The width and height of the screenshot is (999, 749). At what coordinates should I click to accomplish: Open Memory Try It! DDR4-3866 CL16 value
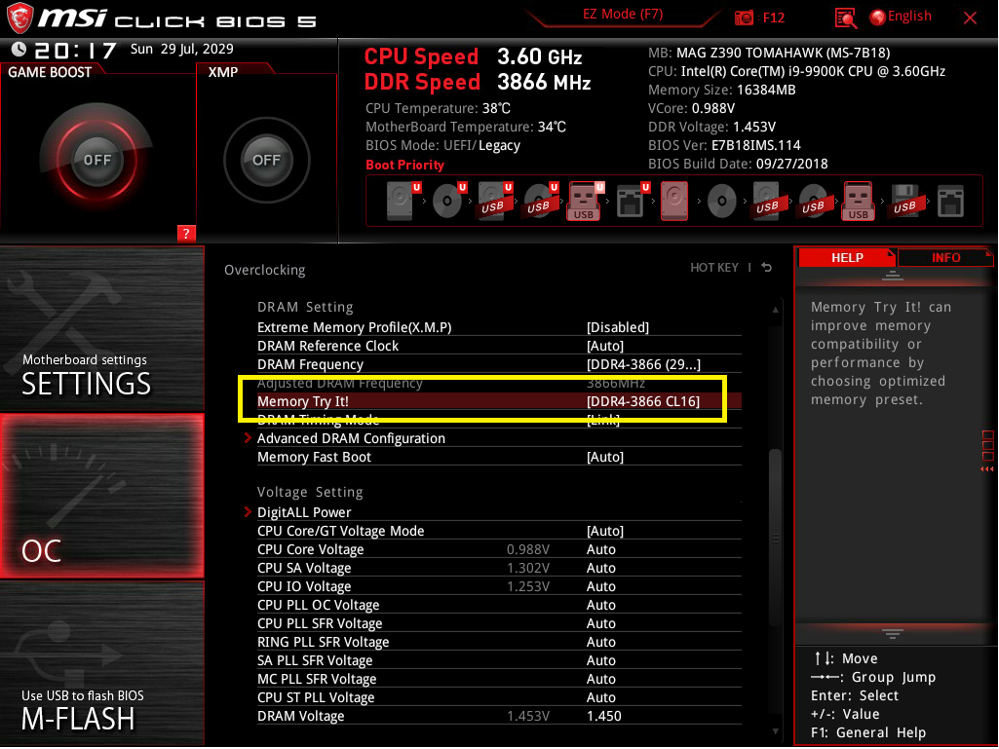click(643, 401)
